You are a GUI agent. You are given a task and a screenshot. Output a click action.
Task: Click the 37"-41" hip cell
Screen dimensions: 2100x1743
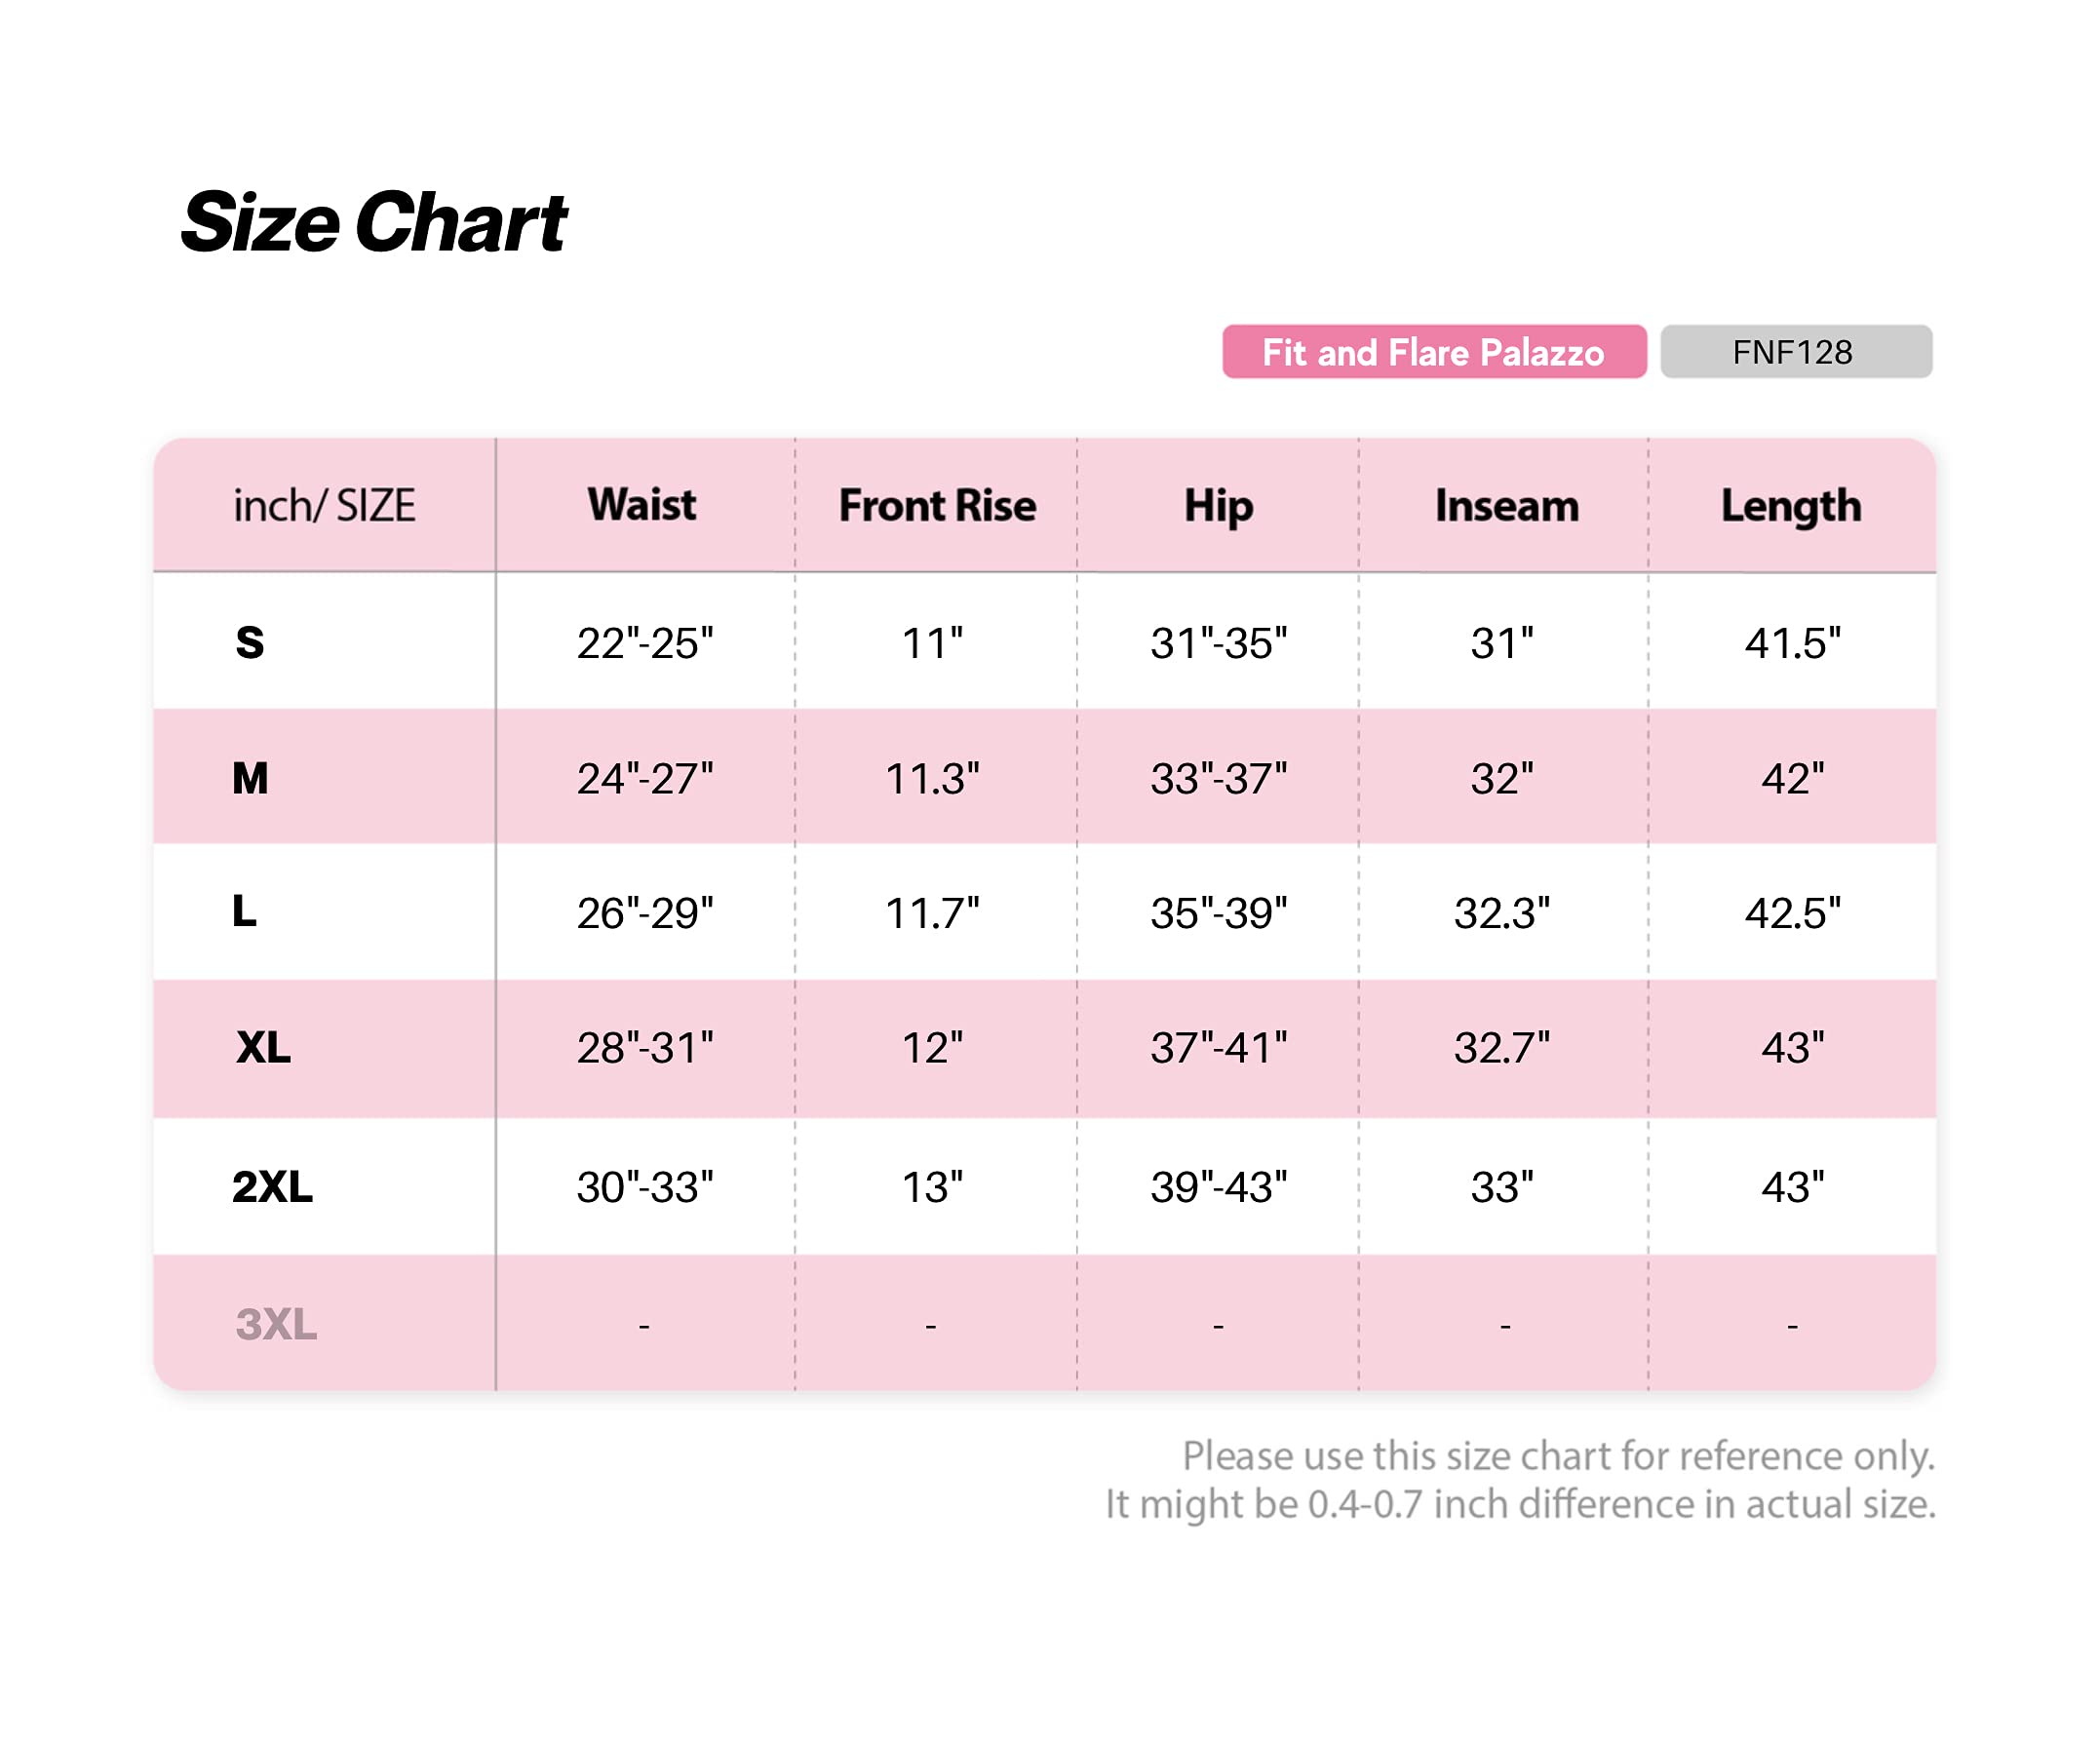[x=1219, y=1048]
